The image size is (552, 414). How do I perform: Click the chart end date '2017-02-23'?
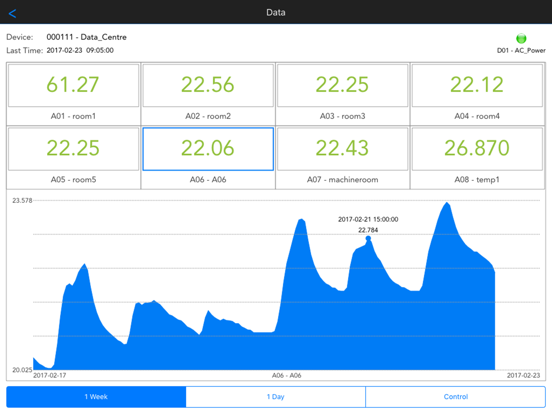(523, 375)
